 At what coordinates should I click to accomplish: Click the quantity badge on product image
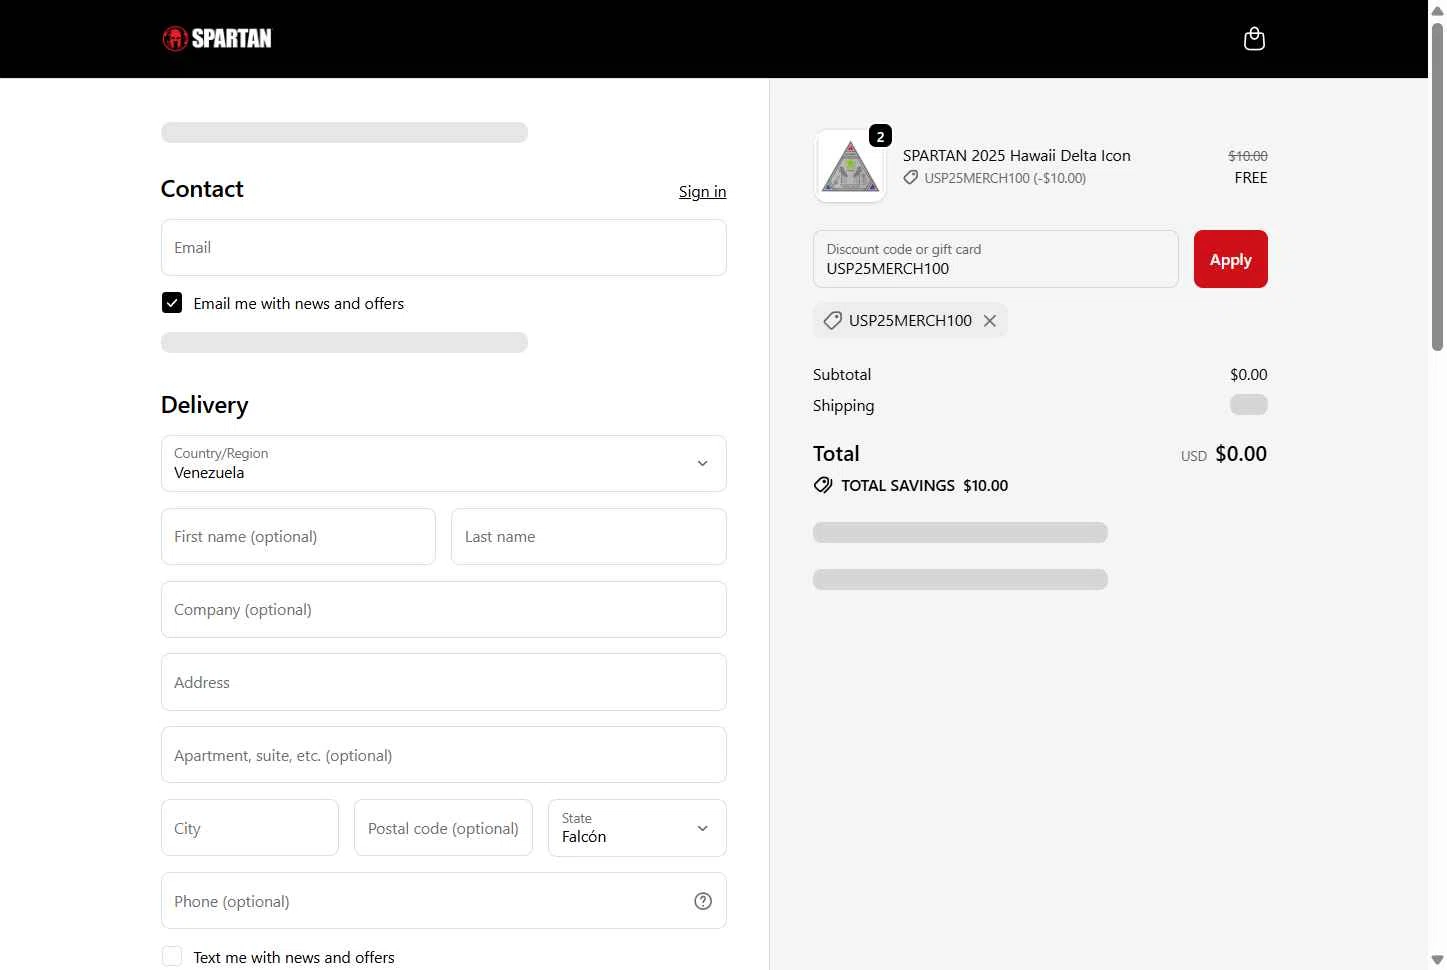(x=880, y=137)
